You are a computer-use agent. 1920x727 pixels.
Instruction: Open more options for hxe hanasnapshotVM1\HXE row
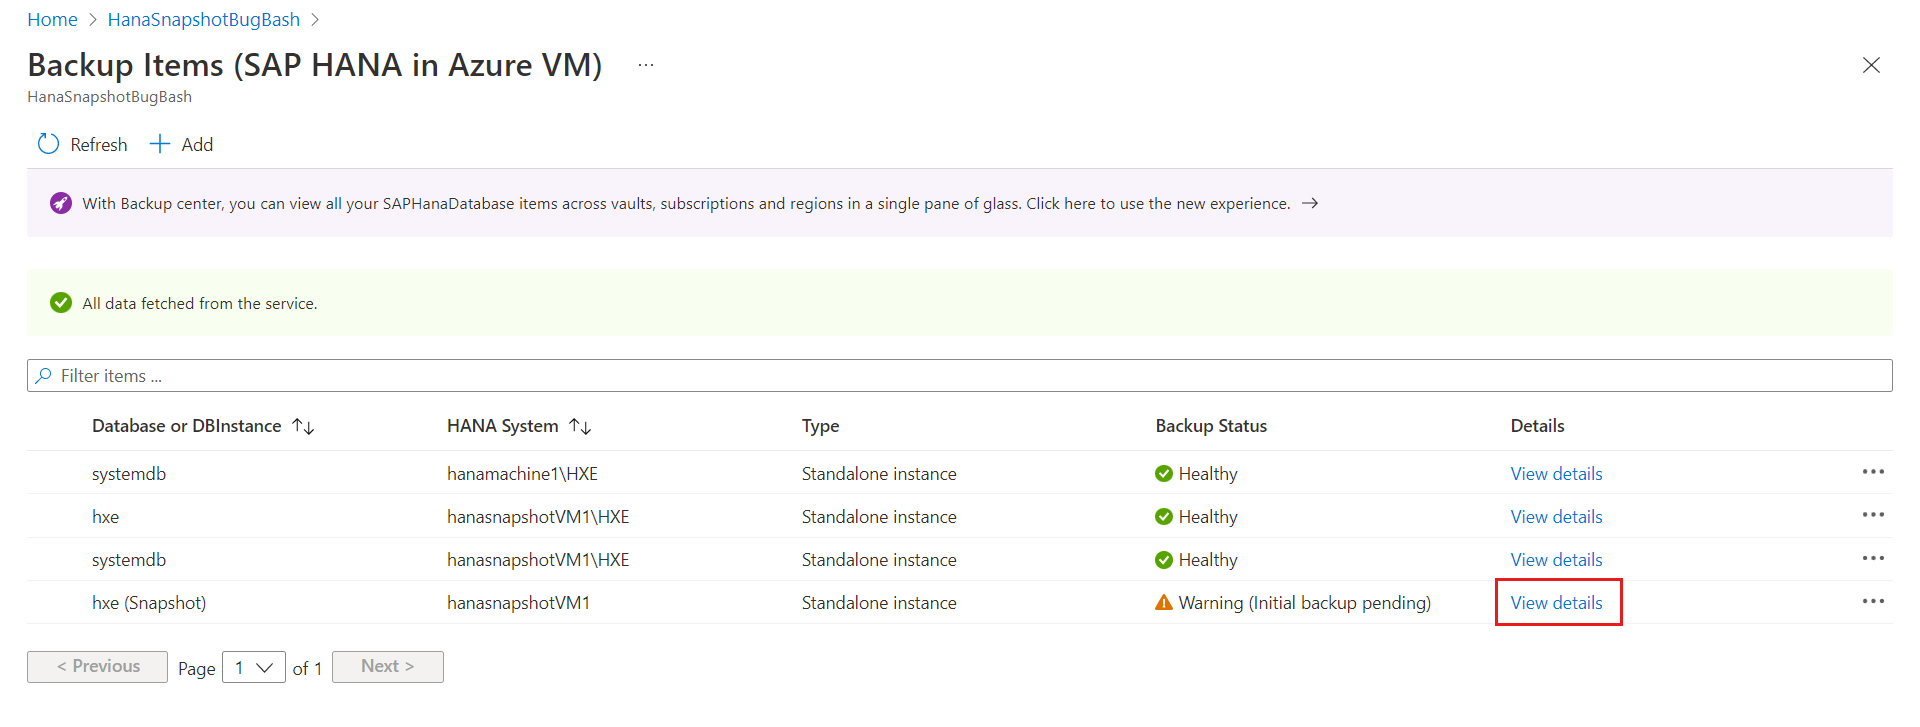(x=1873, y=515)
